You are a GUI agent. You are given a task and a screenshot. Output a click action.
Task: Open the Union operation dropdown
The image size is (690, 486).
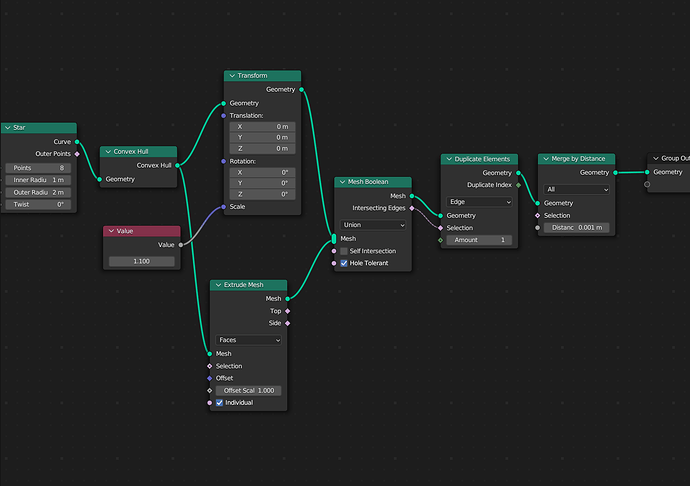(373, 225)
